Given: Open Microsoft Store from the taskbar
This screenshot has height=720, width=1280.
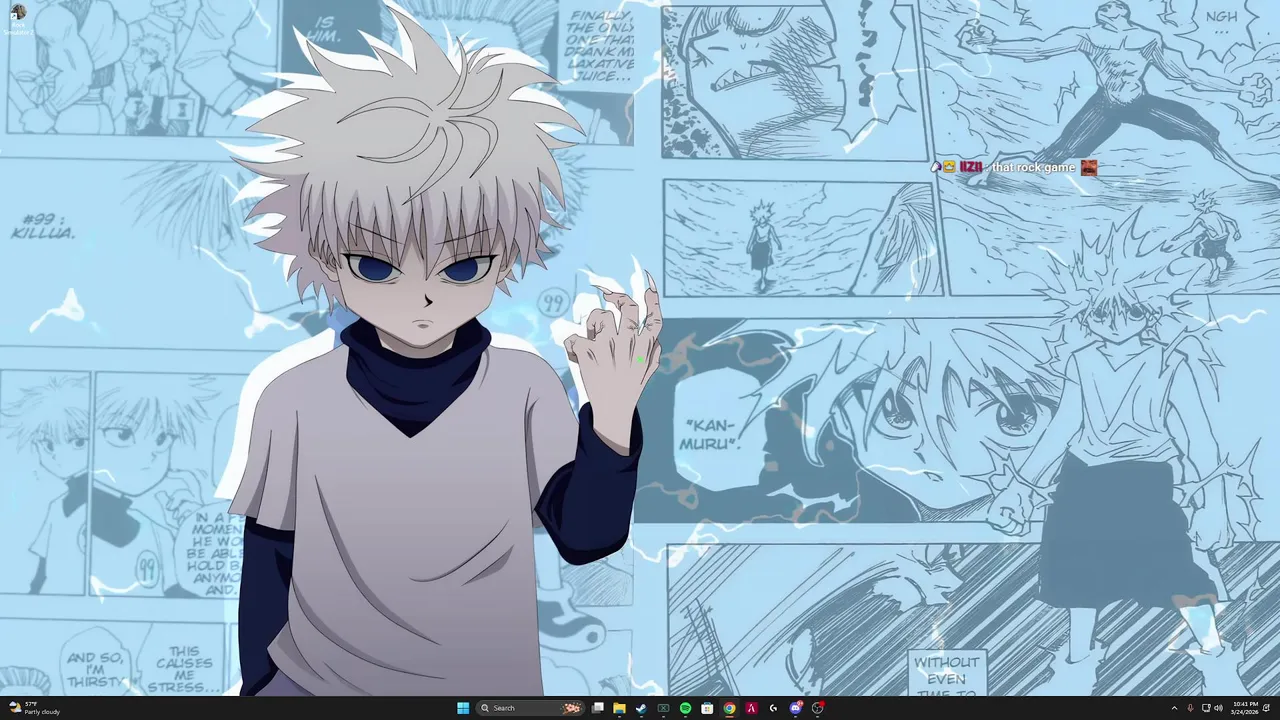Looking at the screenshot, I should (x=707, y=708).
